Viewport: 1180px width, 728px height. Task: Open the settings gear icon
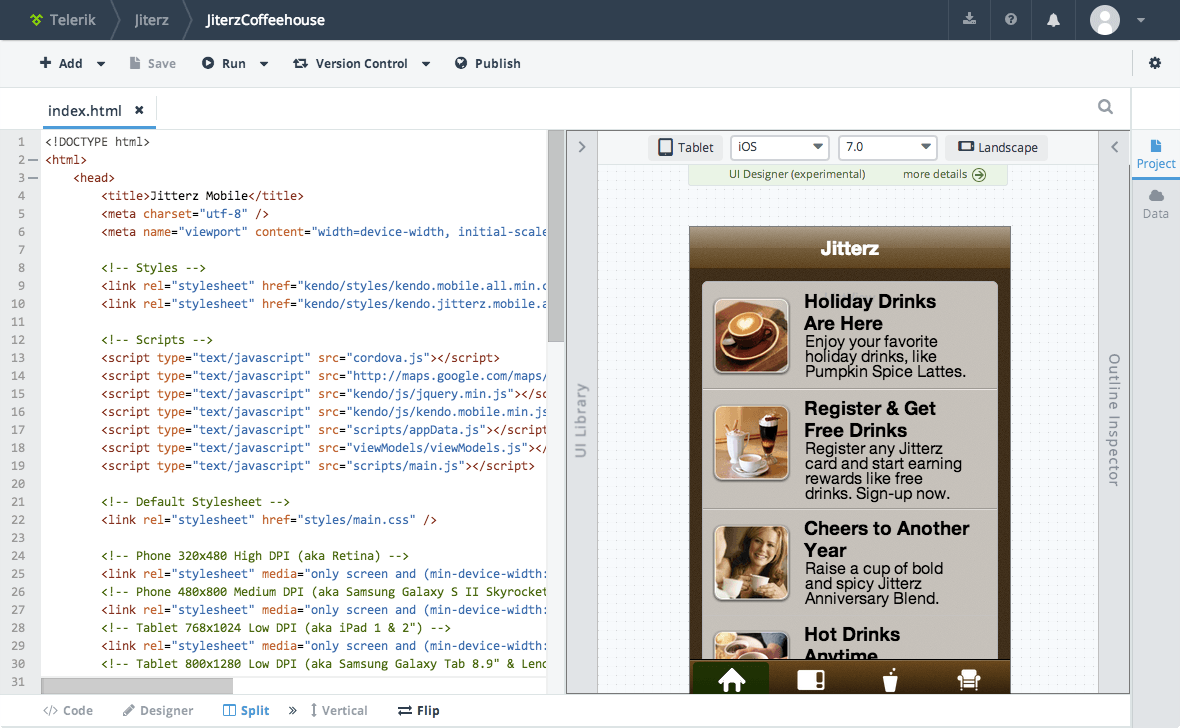1154,63
